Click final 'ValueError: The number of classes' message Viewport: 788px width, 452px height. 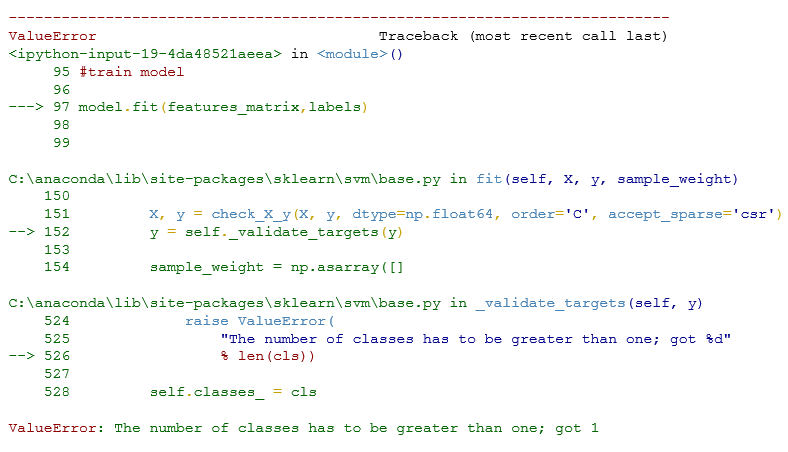(x=304, y=428)
